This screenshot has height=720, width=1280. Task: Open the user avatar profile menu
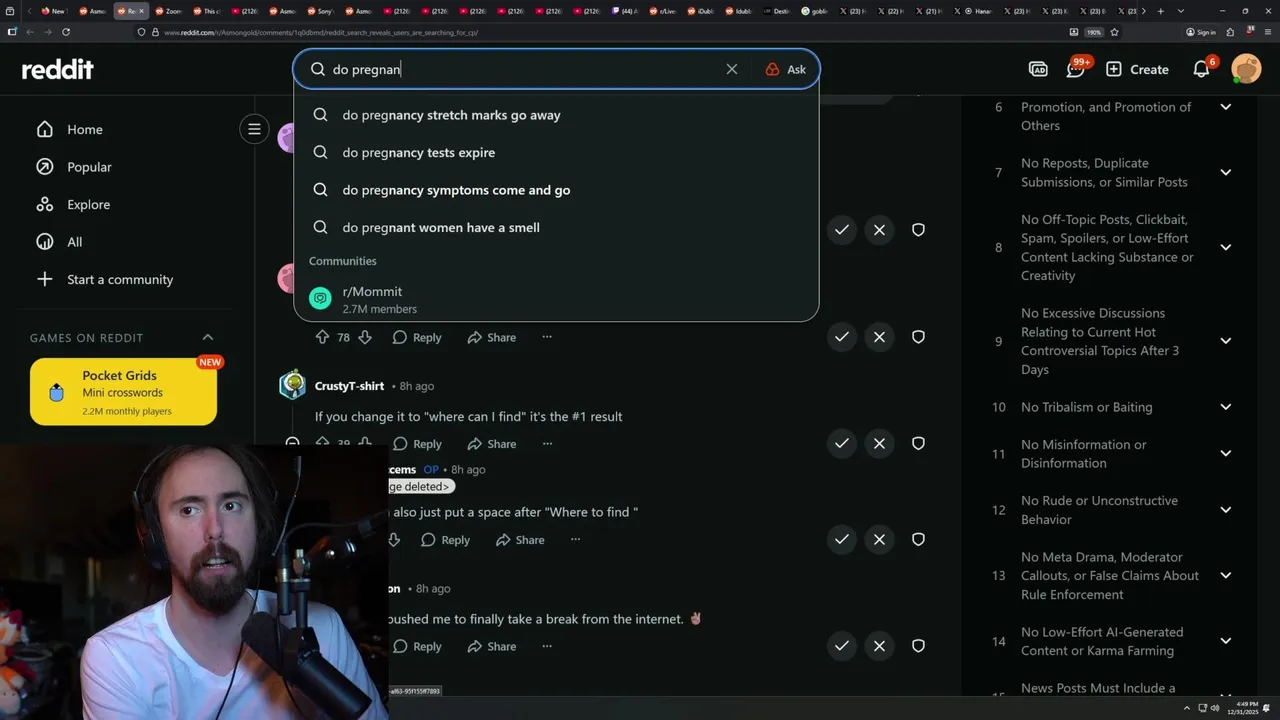[1246, 69]
